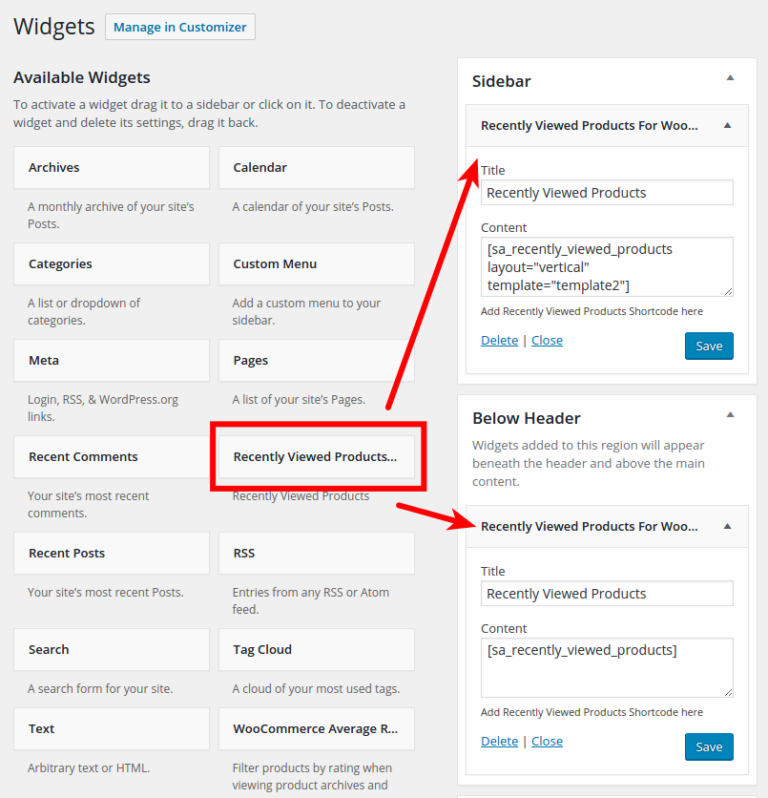
Task: Click the Below Header Content textarea
Action: tap(606, 667)
